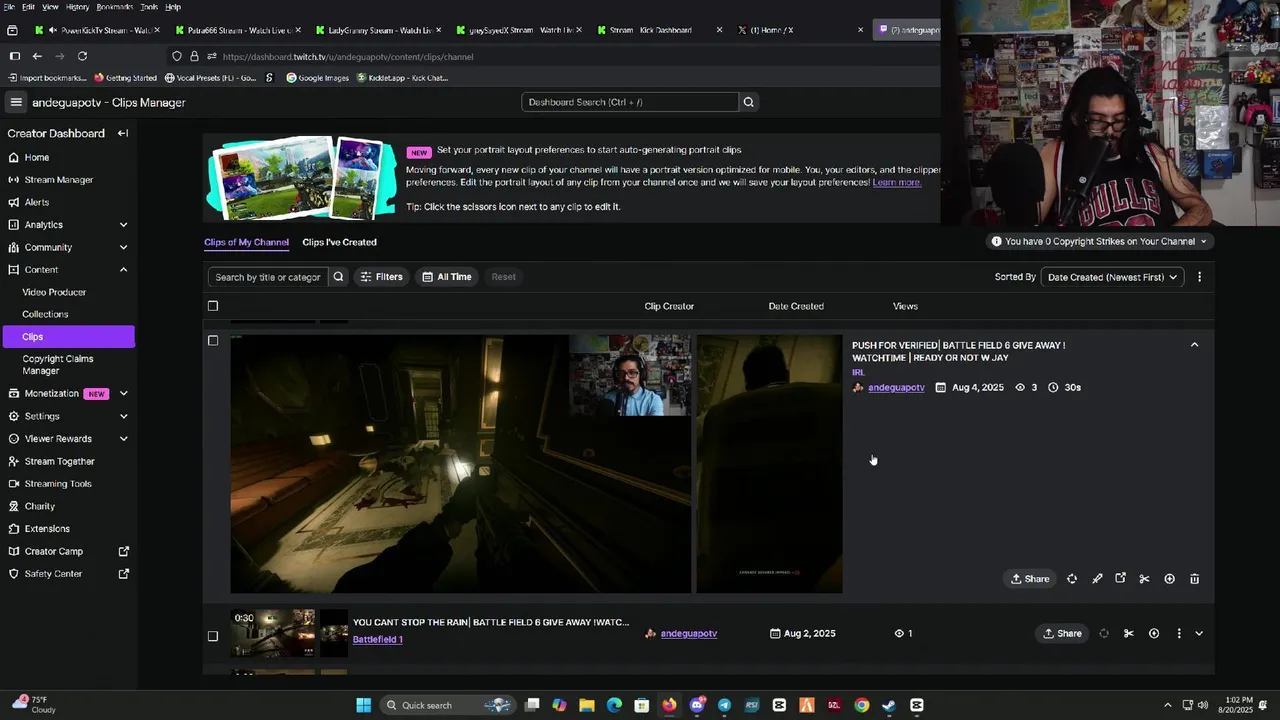Click andeguapotv creator link on Aug 2 row
The height and width of the screenshot is (720, 1280).
689,633
